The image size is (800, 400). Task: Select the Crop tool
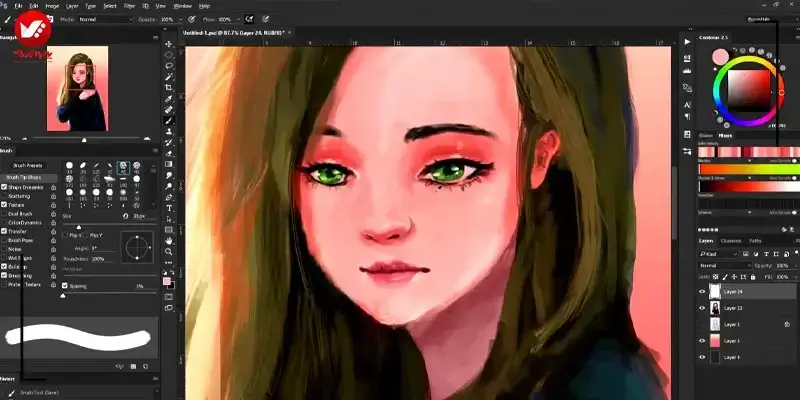click(x=169, y=88)
